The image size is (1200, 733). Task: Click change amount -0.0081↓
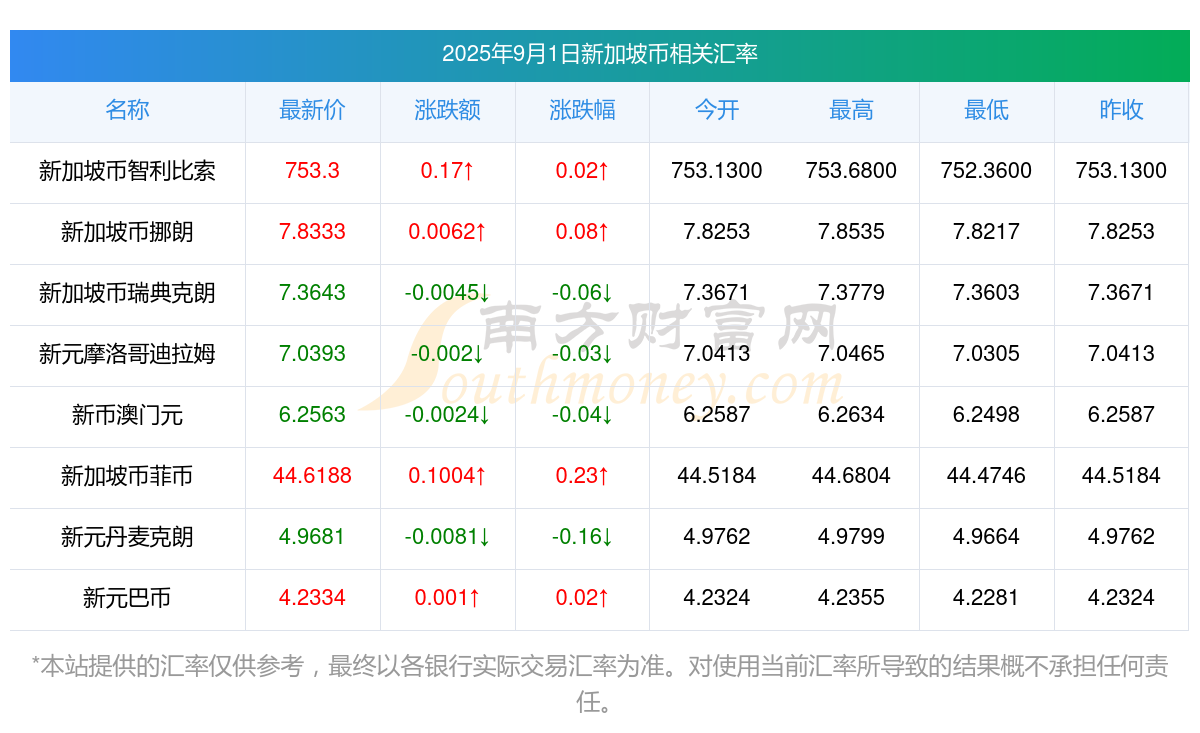point(447,537)
